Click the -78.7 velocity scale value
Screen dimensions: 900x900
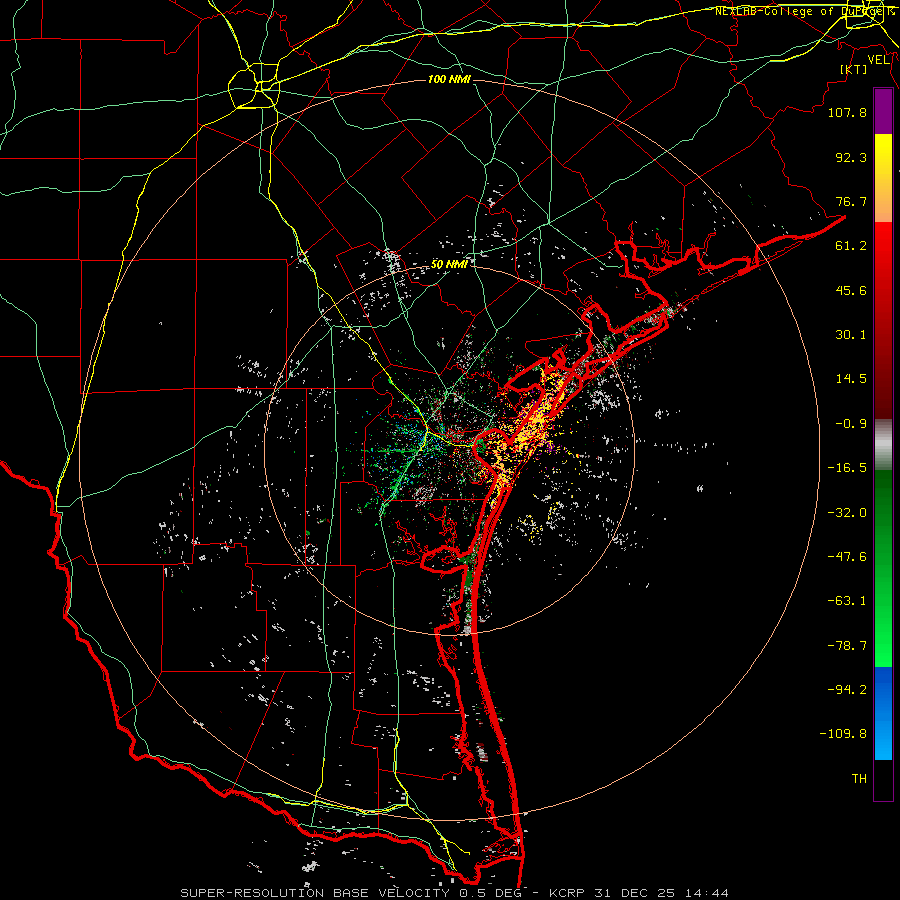847,646
